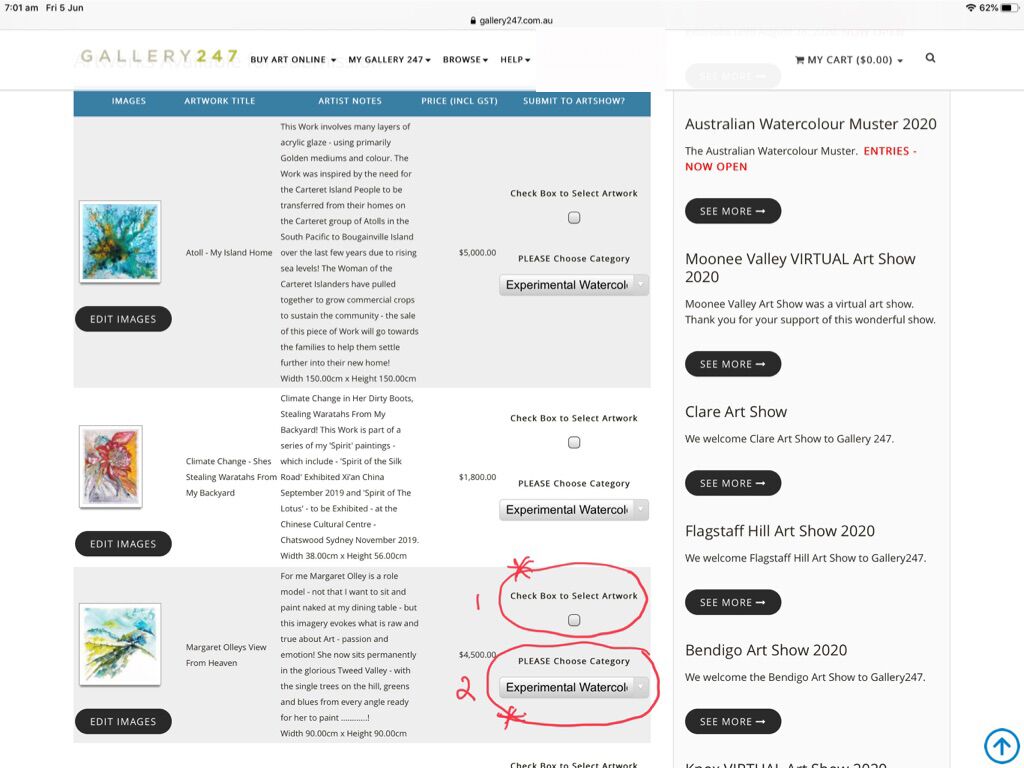This screenshot has width=1024, height=768.
Task: Click the Gallery 247 logo
Action: coord(159,57)
